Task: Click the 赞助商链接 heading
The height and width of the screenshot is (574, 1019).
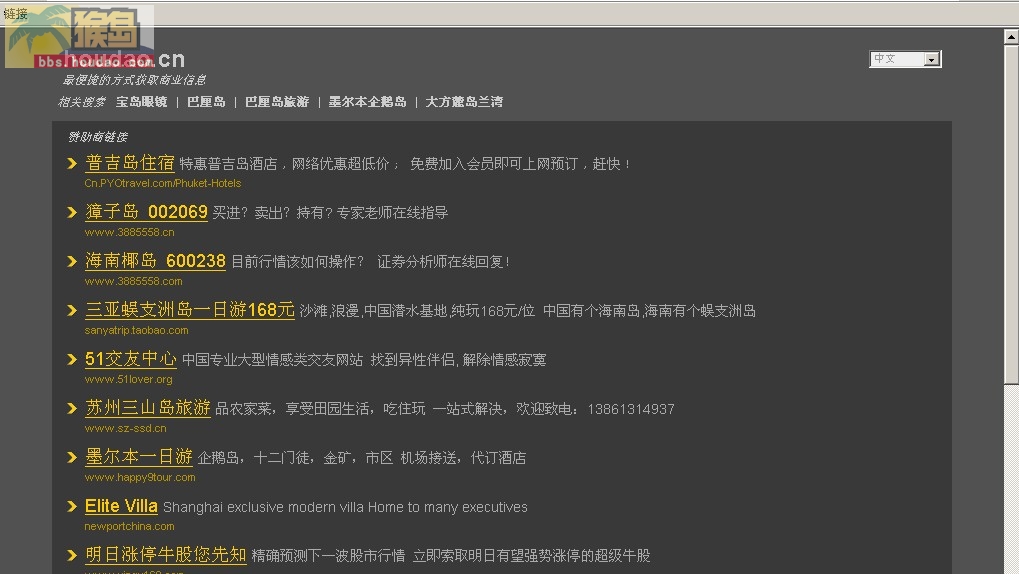Action: click(97, 137)
